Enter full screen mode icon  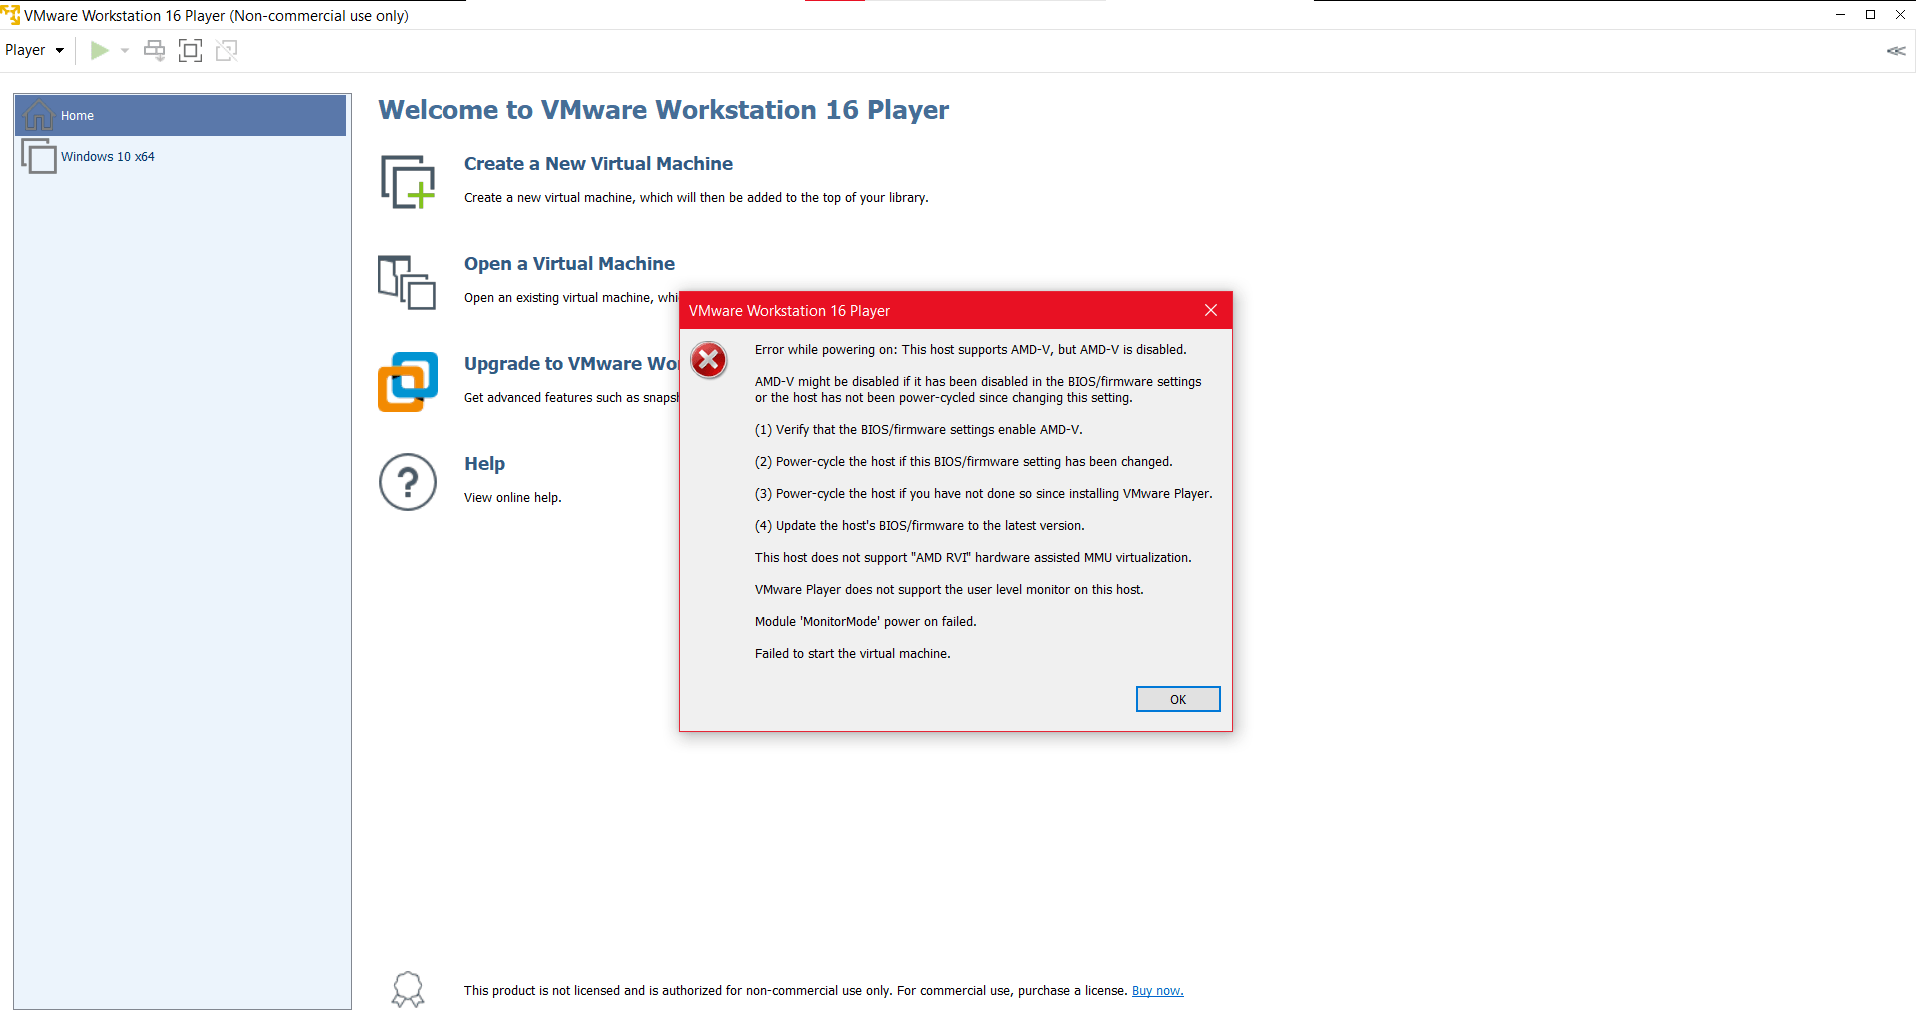(190, 50)
